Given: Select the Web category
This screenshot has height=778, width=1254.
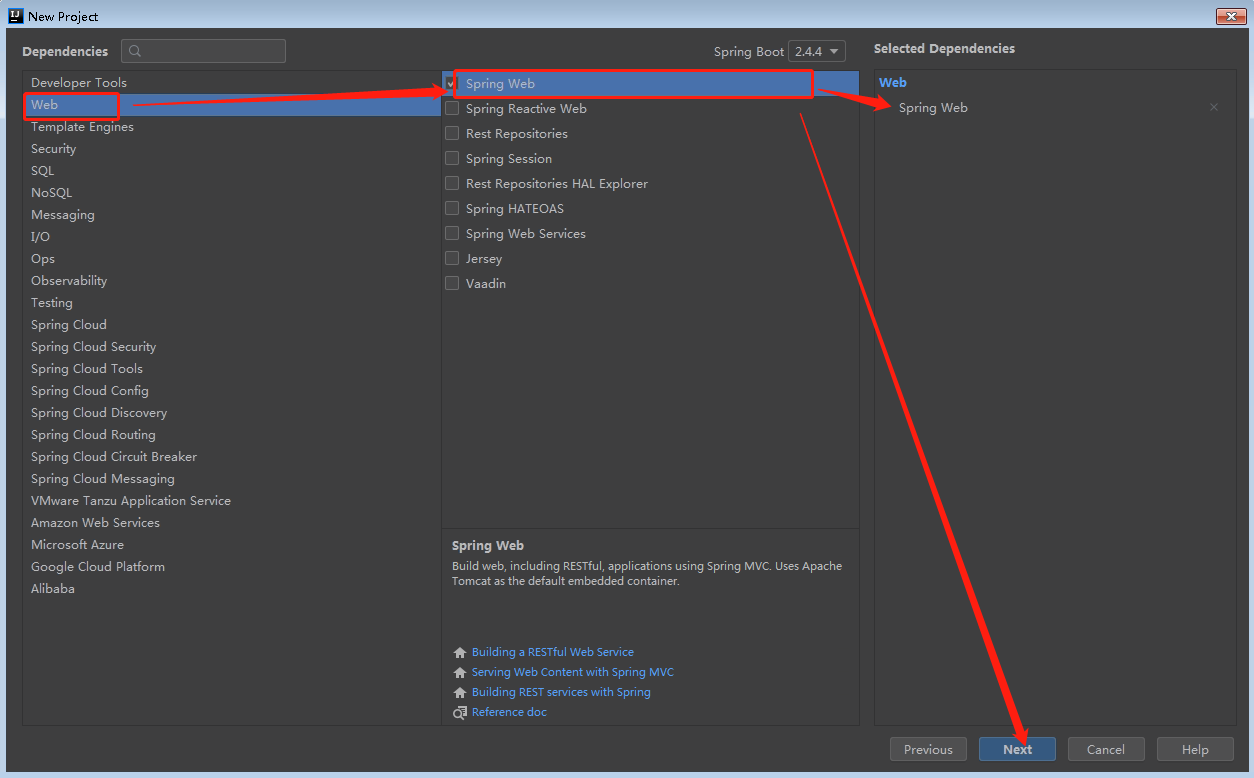Looking at the screenshot, I should click(231, 105).
